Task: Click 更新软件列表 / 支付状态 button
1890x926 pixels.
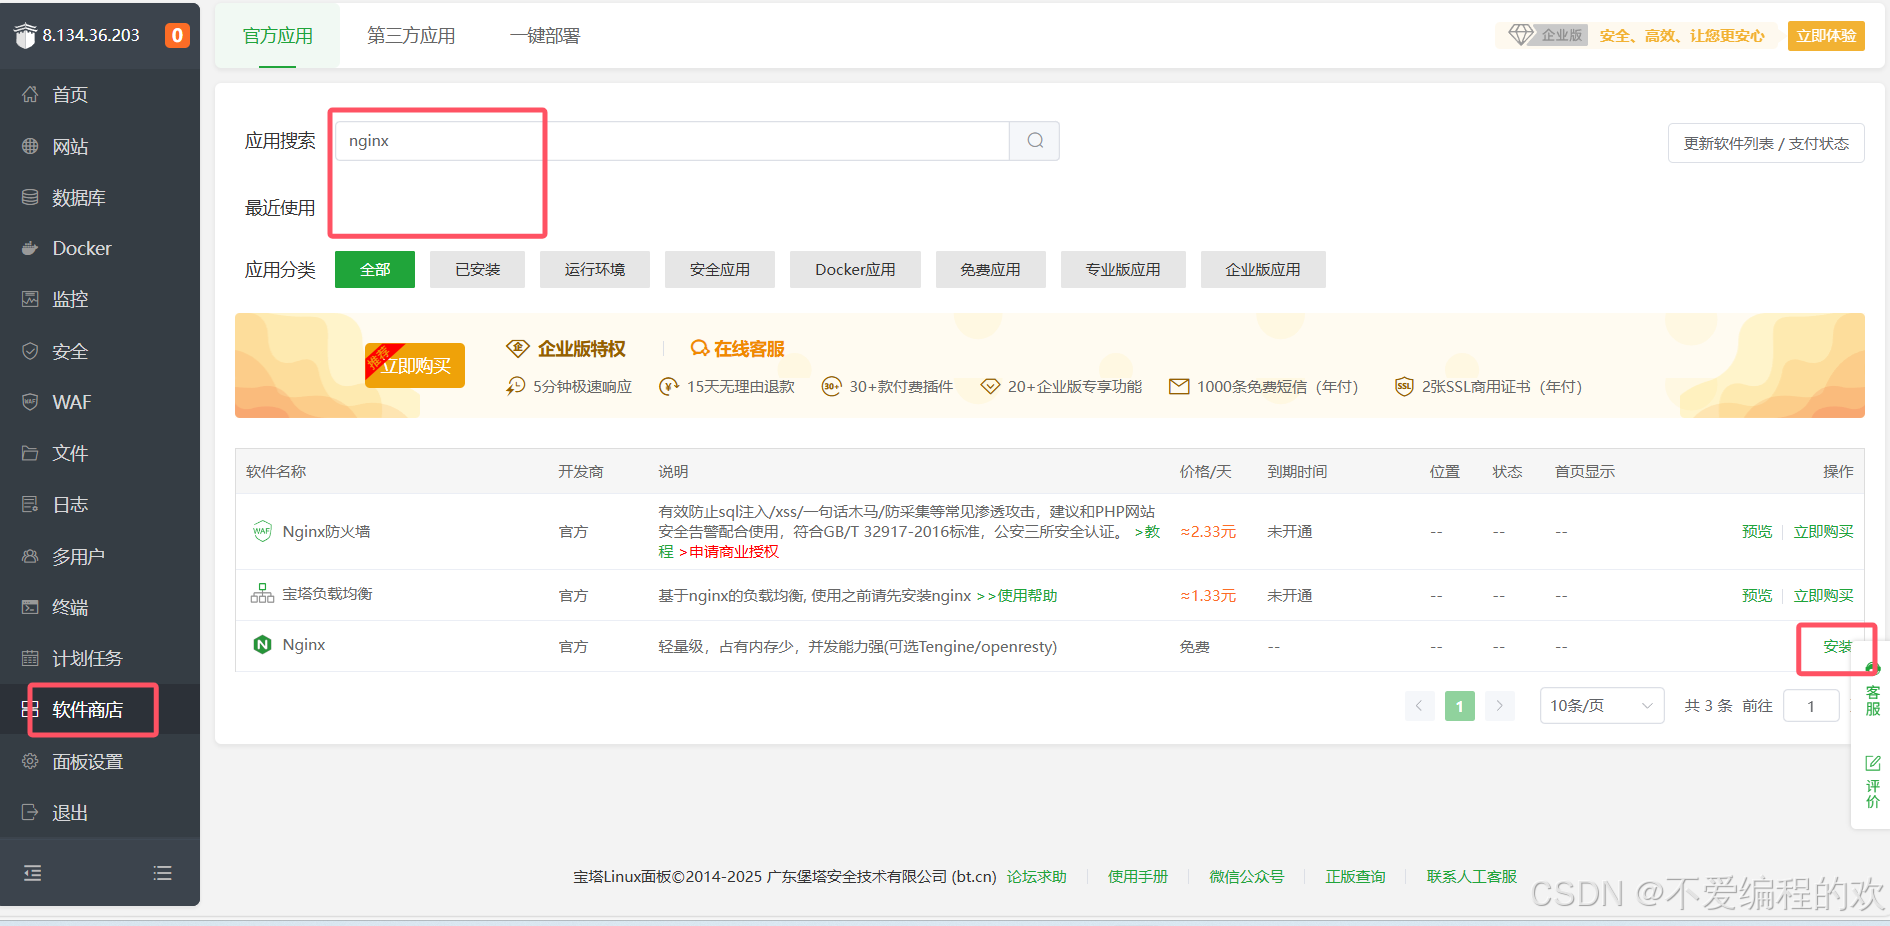Action: pyautogui.click(x=1766, y=144)
